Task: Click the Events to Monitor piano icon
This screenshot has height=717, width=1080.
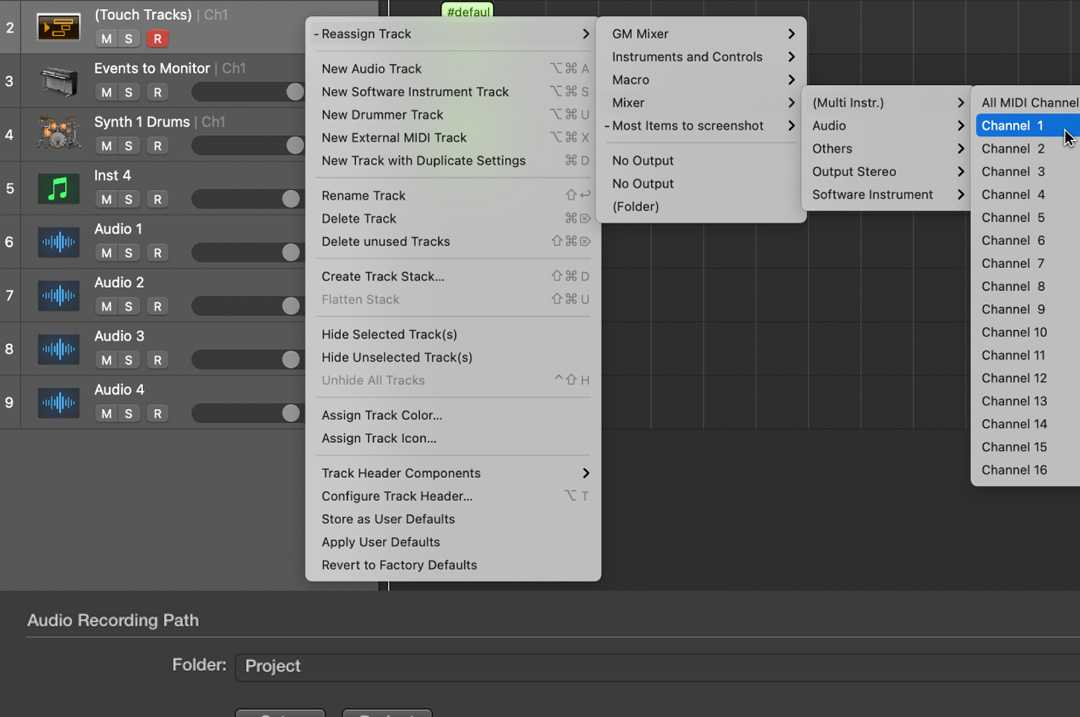Action: [x=58, y=81]
